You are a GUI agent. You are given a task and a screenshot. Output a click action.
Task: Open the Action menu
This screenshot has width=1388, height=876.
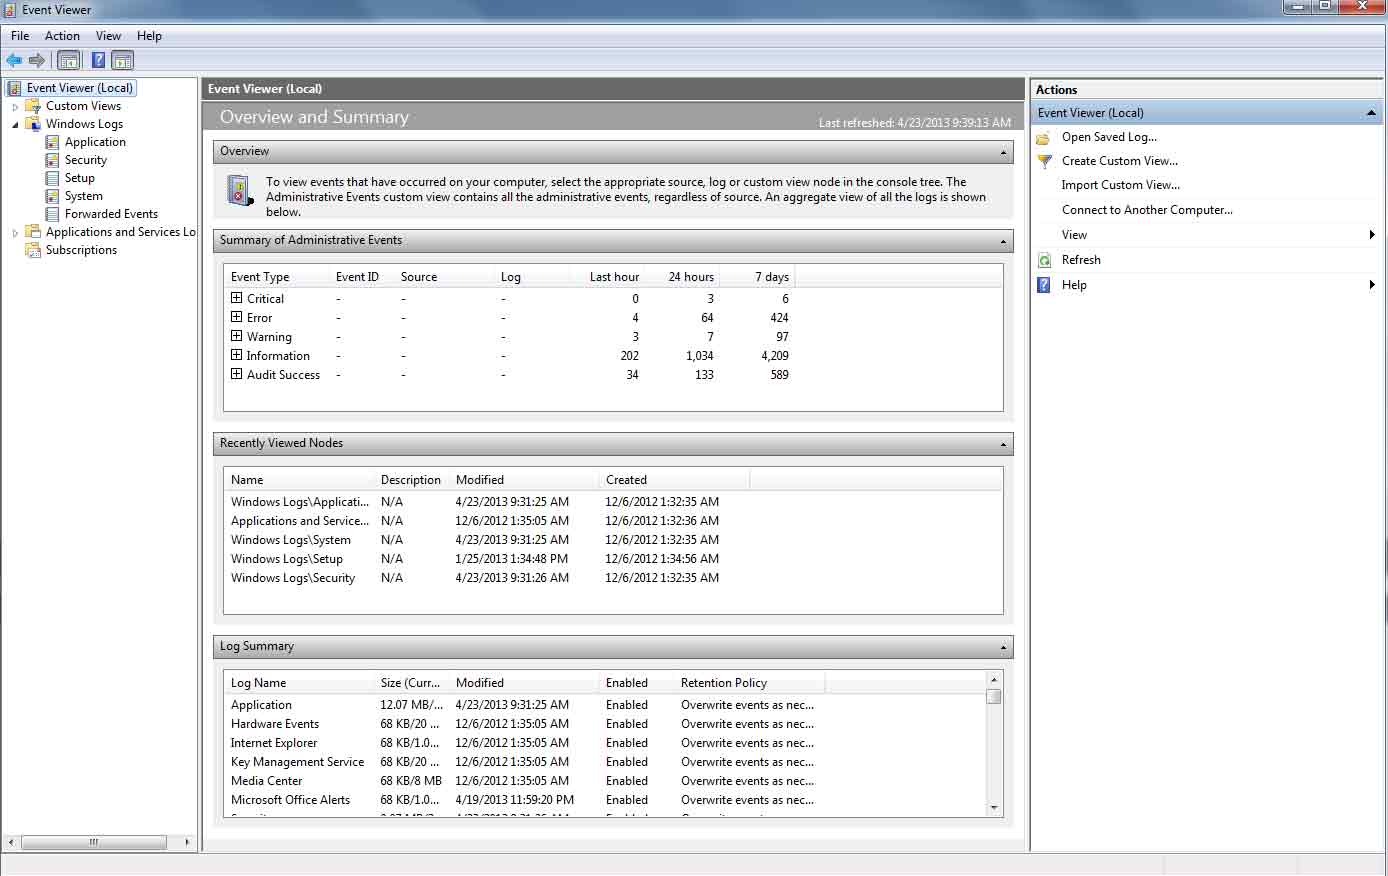[x=62, y=36]
